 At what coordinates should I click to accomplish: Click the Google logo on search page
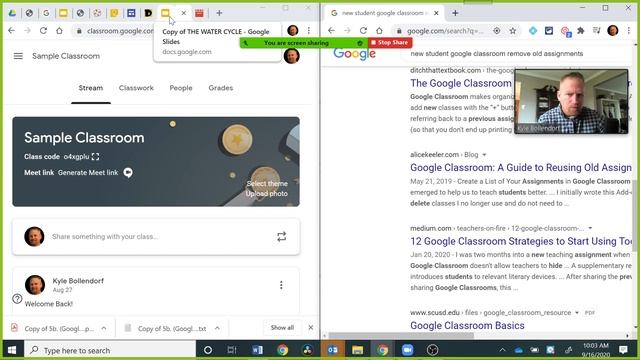coord(354,53)
